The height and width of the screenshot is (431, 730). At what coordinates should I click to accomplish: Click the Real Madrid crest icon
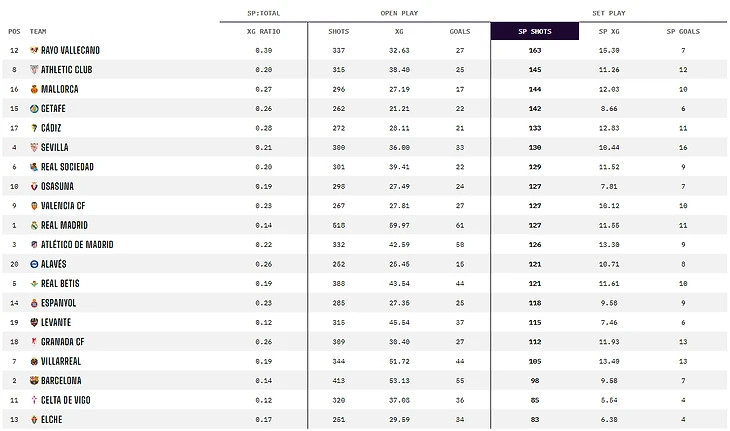(34, 225)
